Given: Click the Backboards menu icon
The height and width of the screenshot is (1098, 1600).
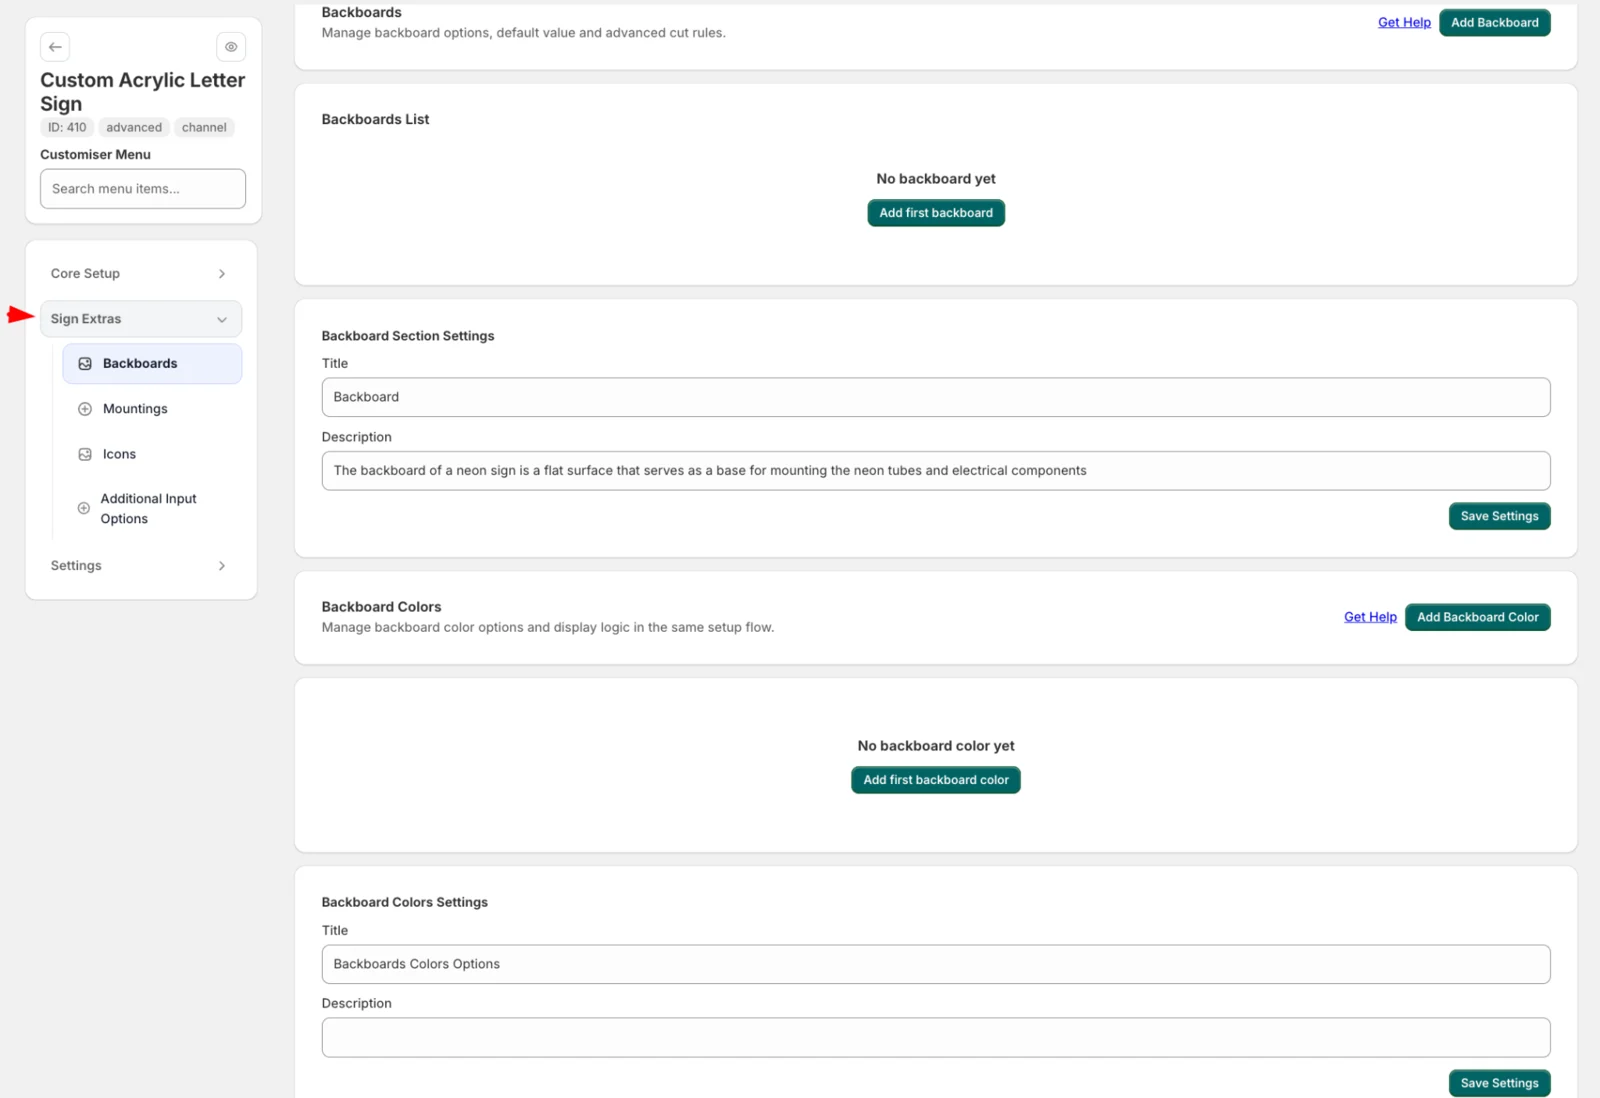Looking at the screenshot, I should point(85,364).
